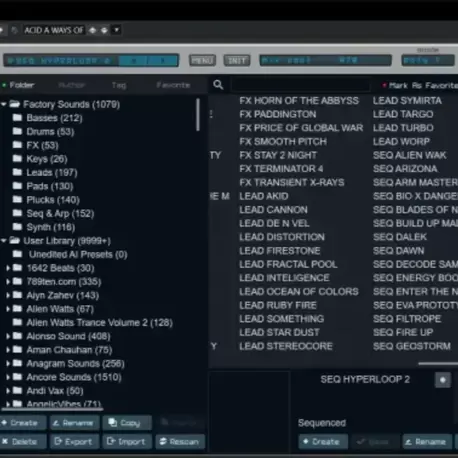
Task: Click the FX folder icon
Action: point(17,145)
